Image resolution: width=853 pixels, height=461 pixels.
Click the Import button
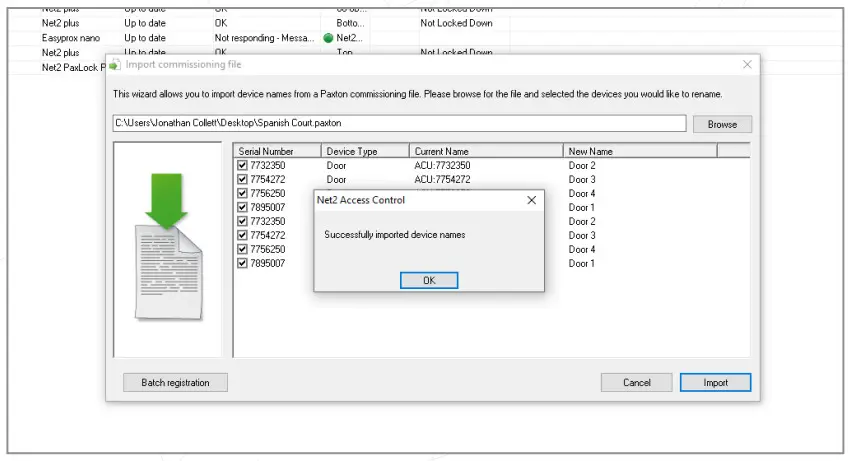click(x=715, y=383)
